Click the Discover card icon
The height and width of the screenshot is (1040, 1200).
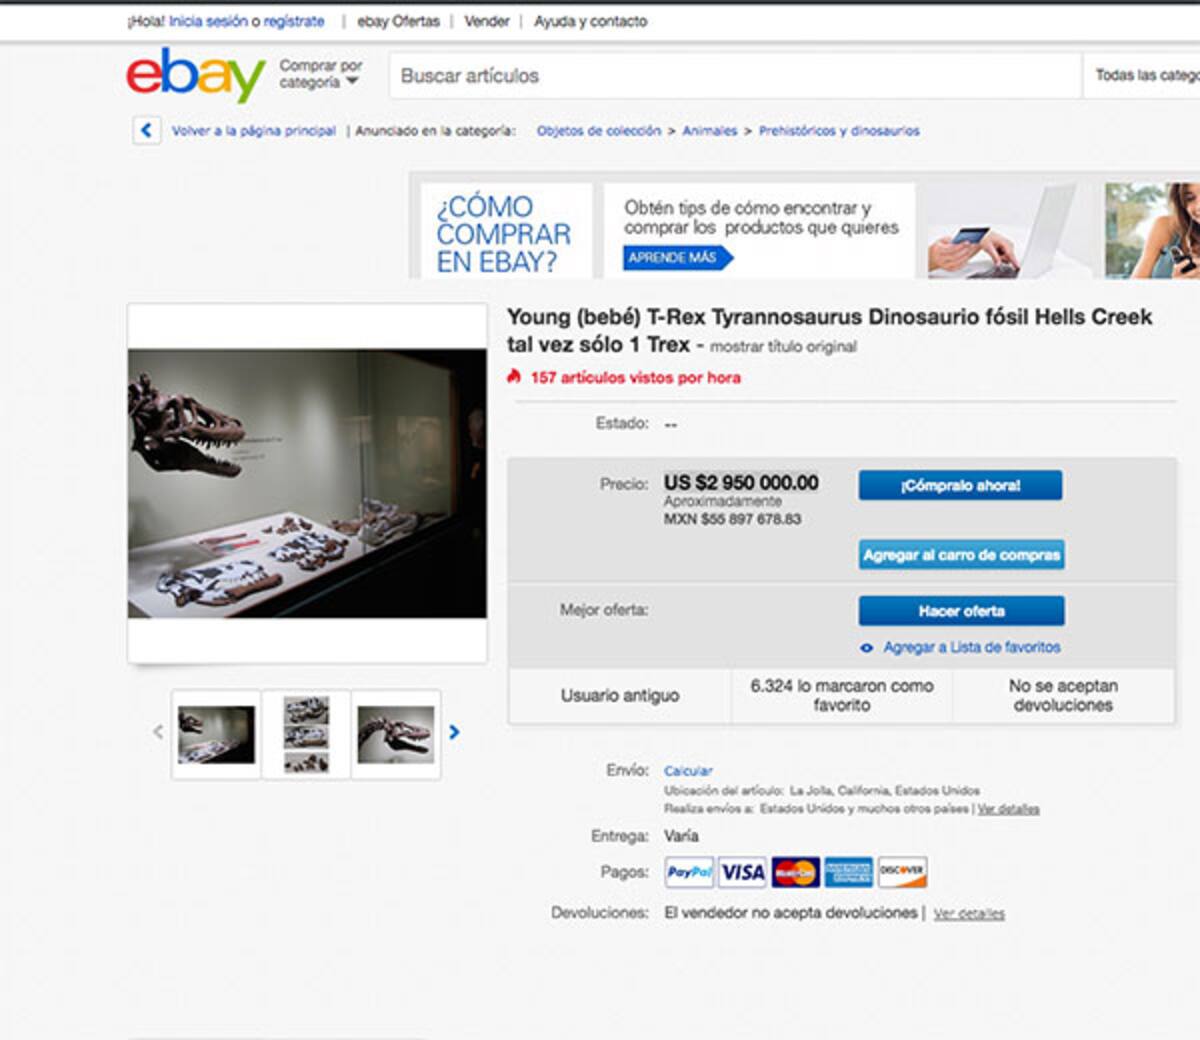point(902,872)
